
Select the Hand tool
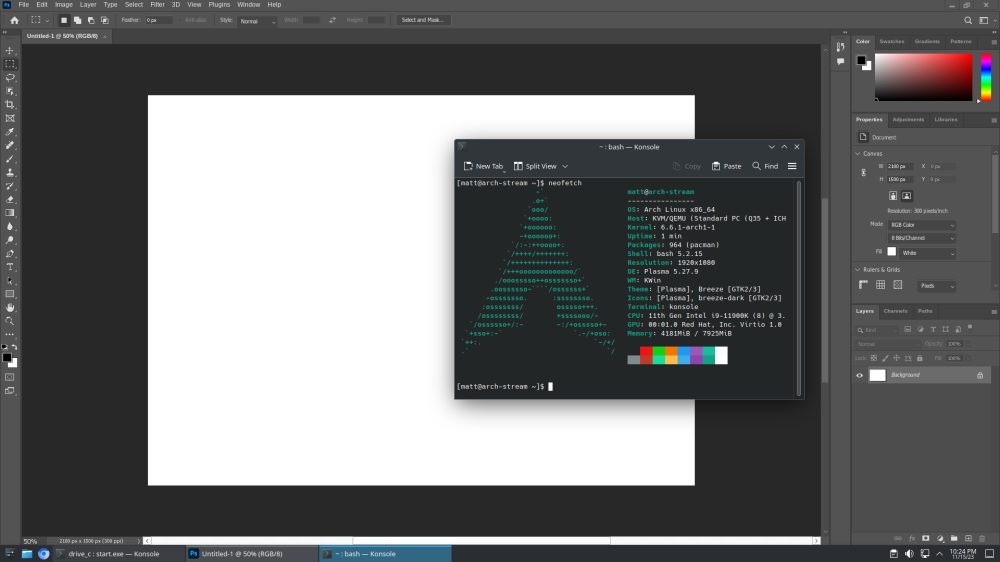10,308
